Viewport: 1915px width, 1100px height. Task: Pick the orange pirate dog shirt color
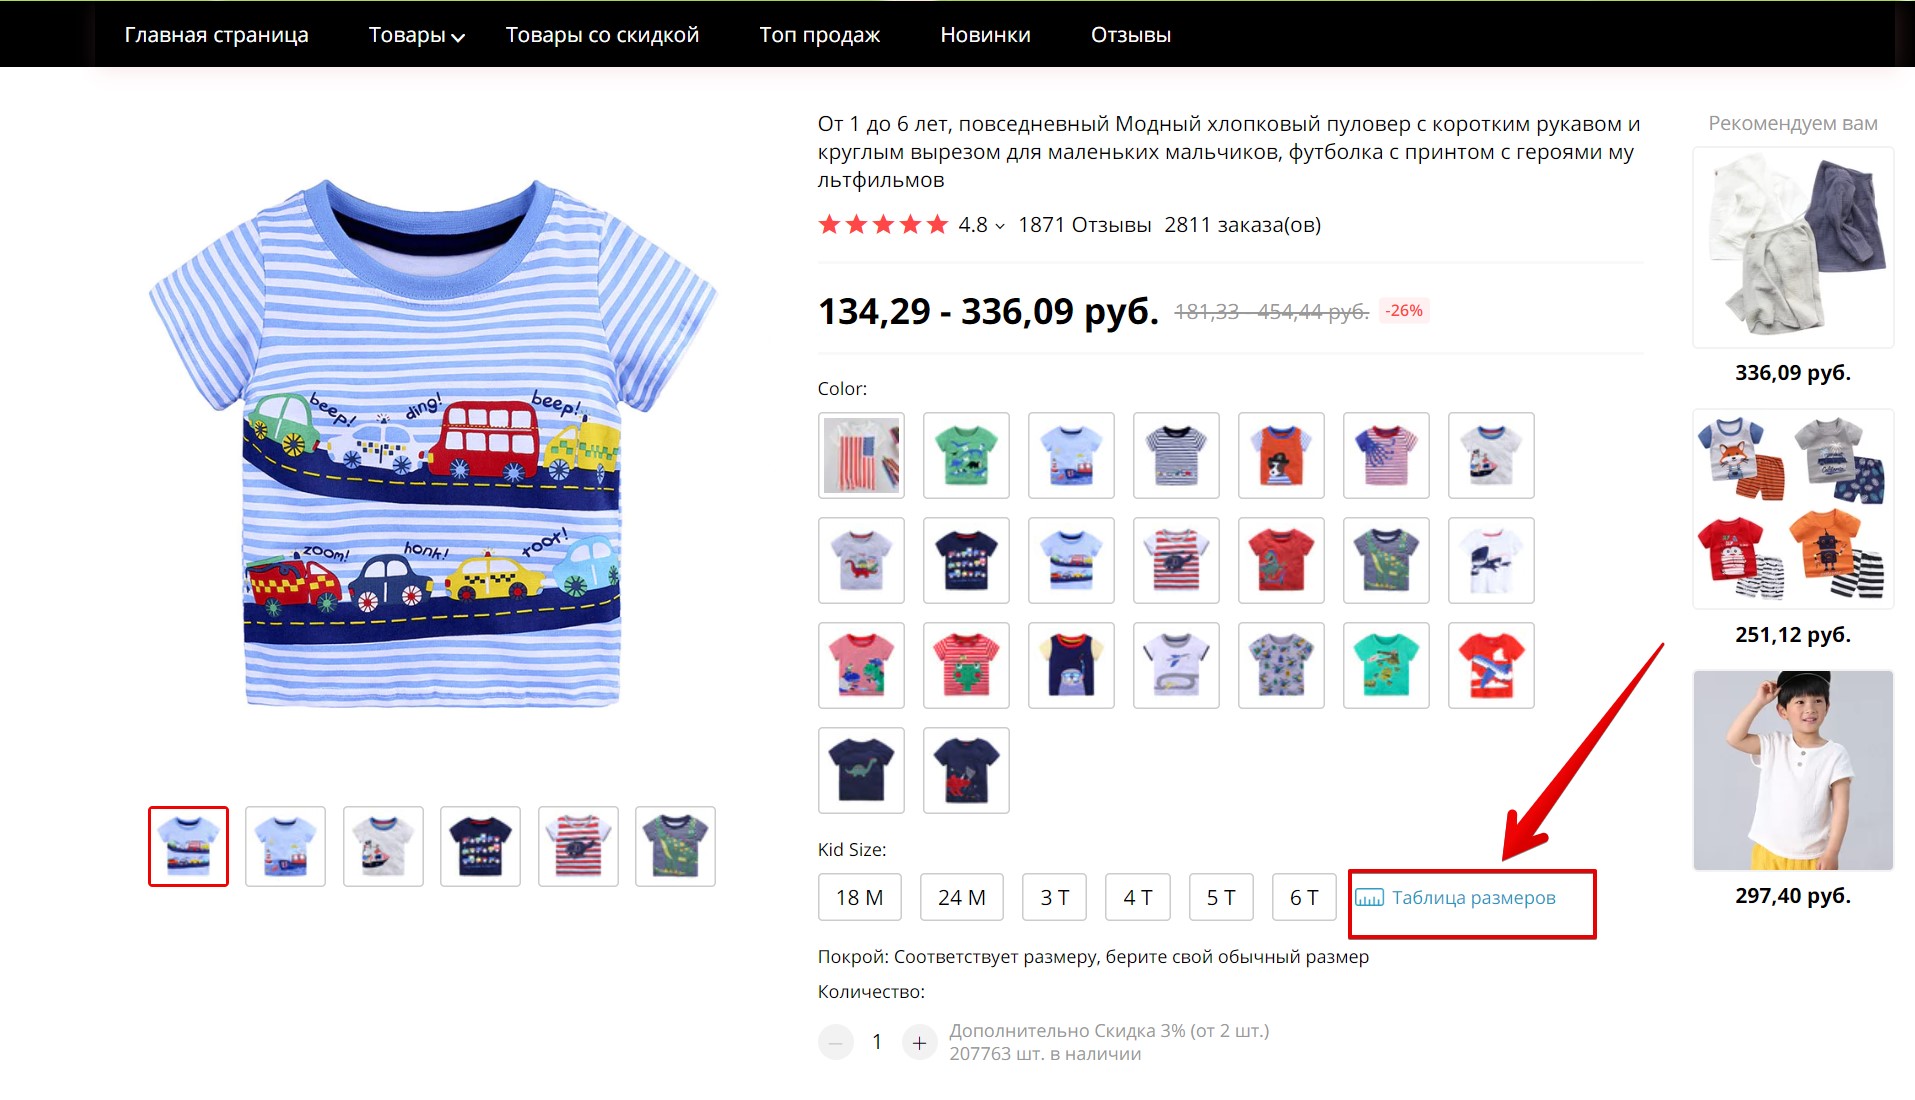click(x=1281, y=456)
